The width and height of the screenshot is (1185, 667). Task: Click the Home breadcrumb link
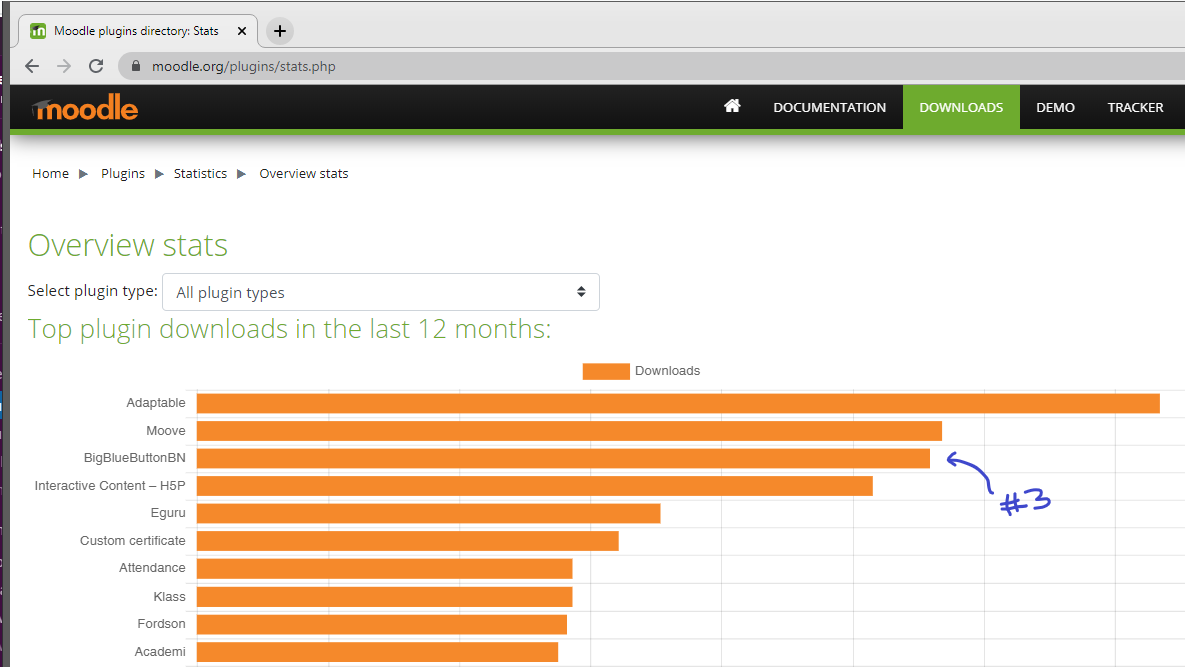(51, 174)
